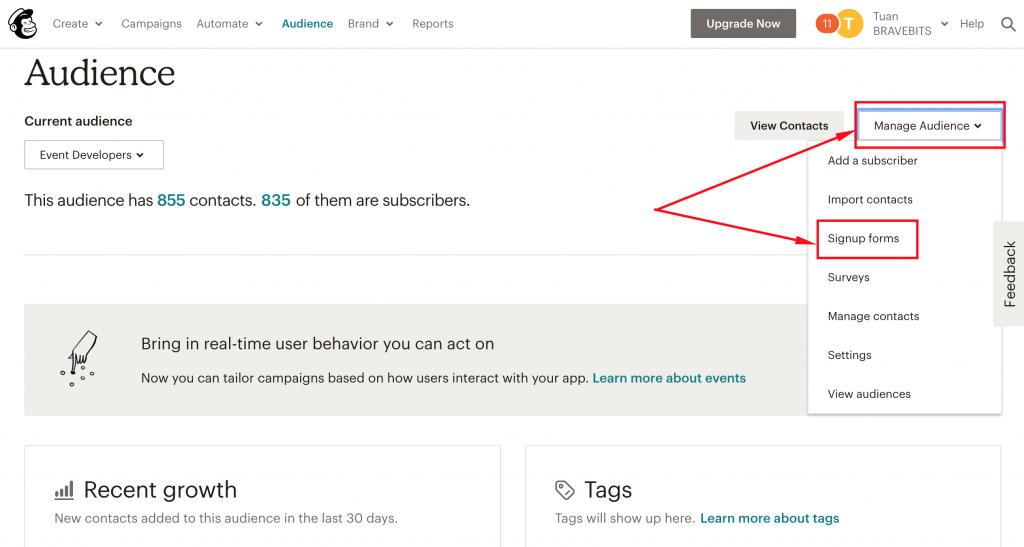Viewport: 1024px width, 547px height.
Task: Click the Tags label icon
Action: tap(564, 490)
